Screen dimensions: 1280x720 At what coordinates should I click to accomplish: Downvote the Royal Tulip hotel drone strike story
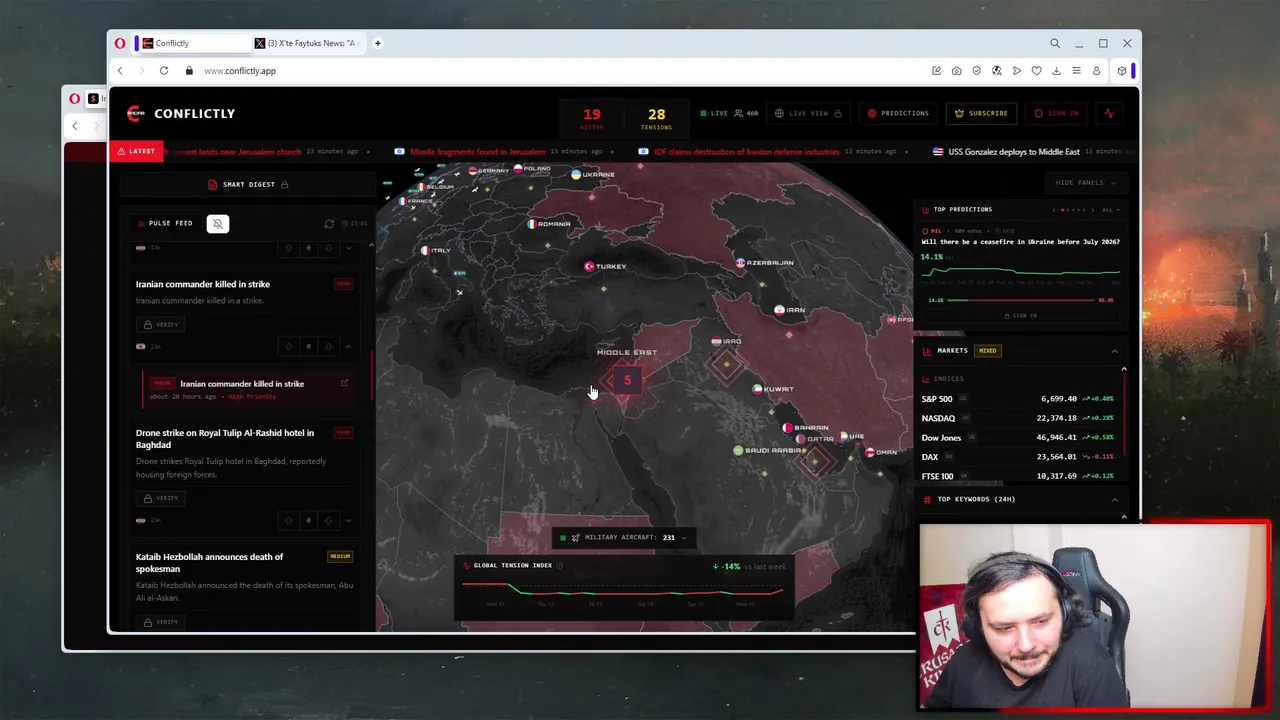coord(328,520)
